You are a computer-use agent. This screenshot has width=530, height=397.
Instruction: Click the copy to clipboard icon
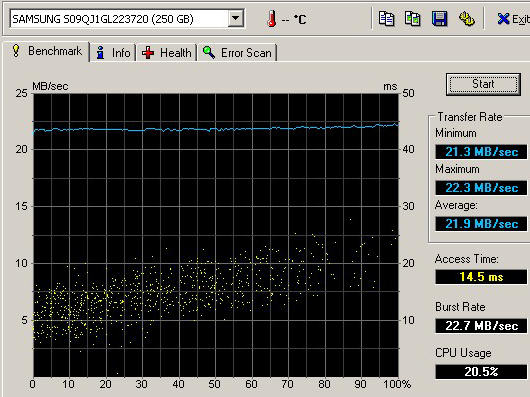click(386, 19)
